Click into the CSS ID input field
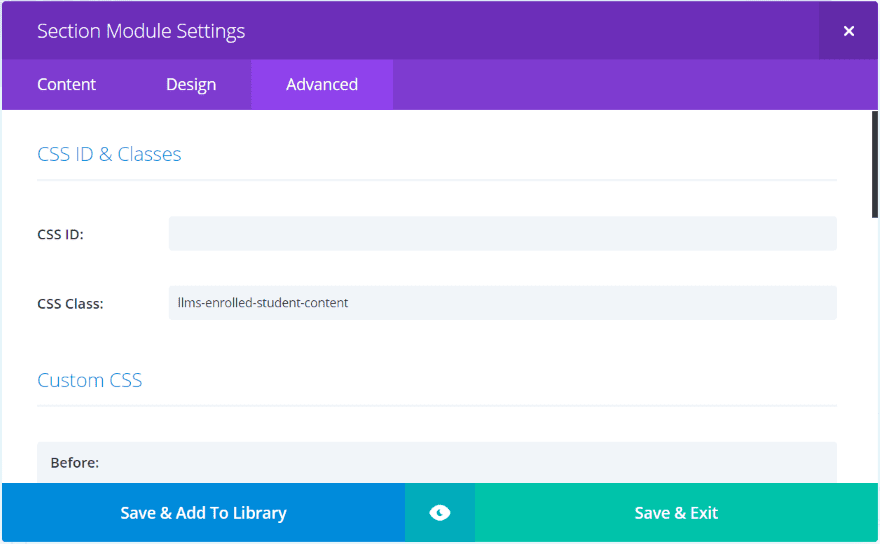 point(502,233)
